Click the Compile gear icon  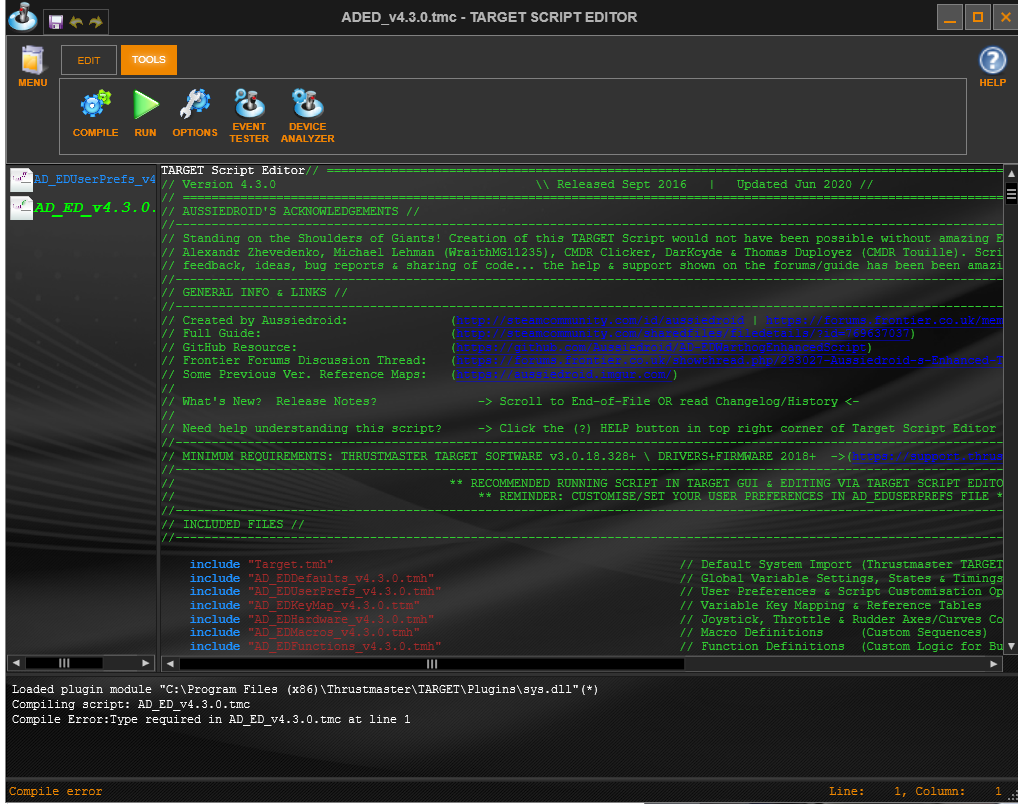coord(95,105)
